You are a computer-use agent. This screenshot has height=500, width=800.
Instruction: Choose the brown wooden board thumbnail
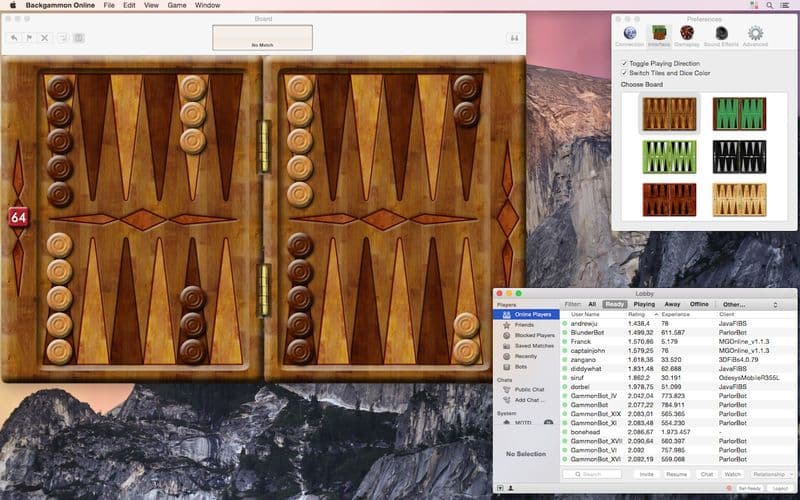[x=669, y=114]
